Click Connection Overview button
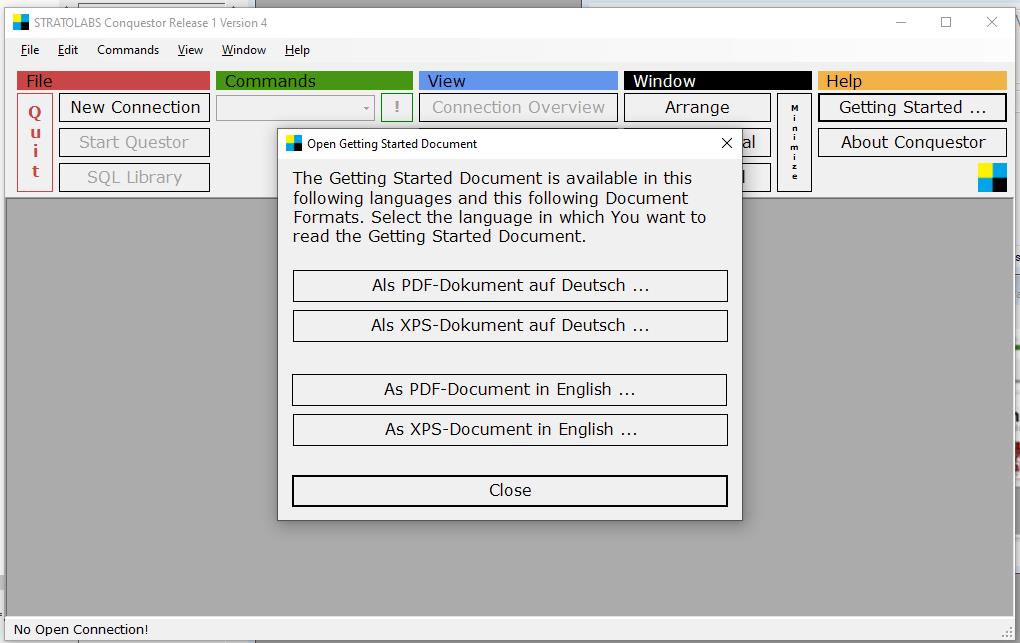Screen dimensions: 1020x643 518,107
